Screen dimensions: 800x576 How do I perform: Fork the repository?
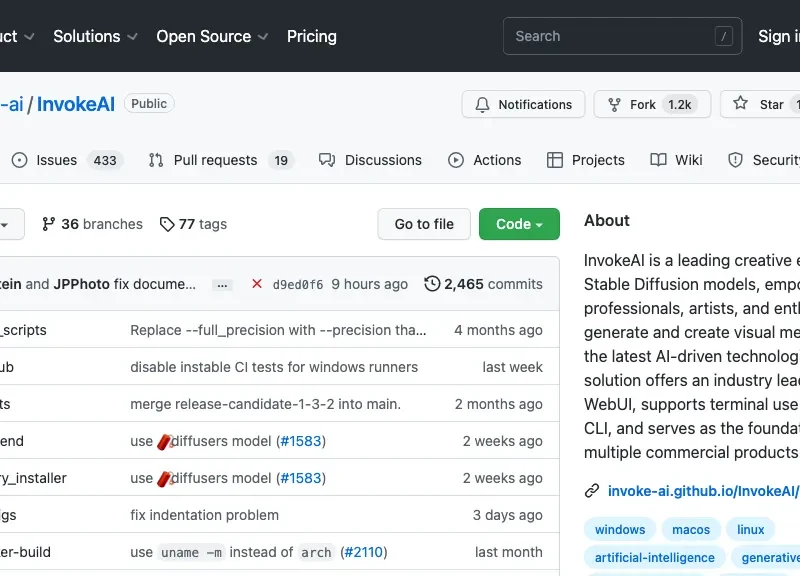coord(652,104)
